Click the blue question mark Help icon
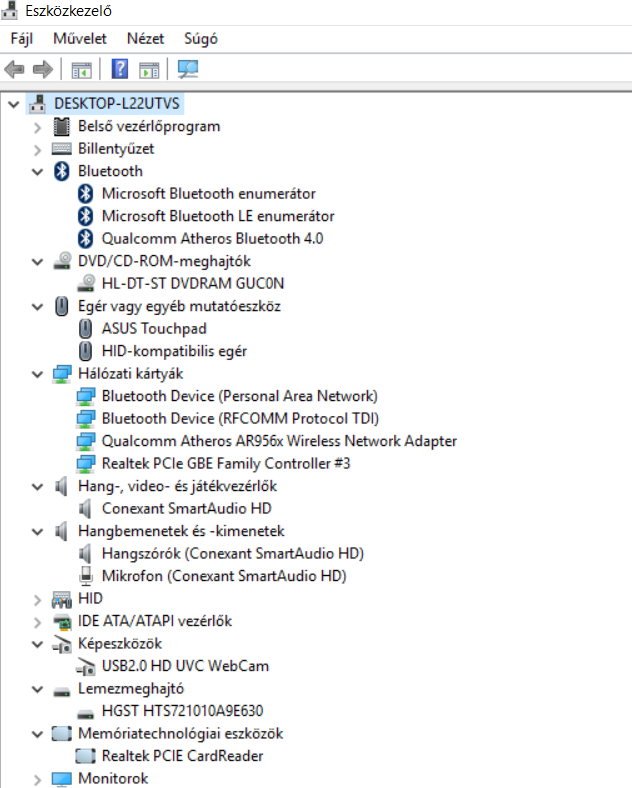 (120, 69)
